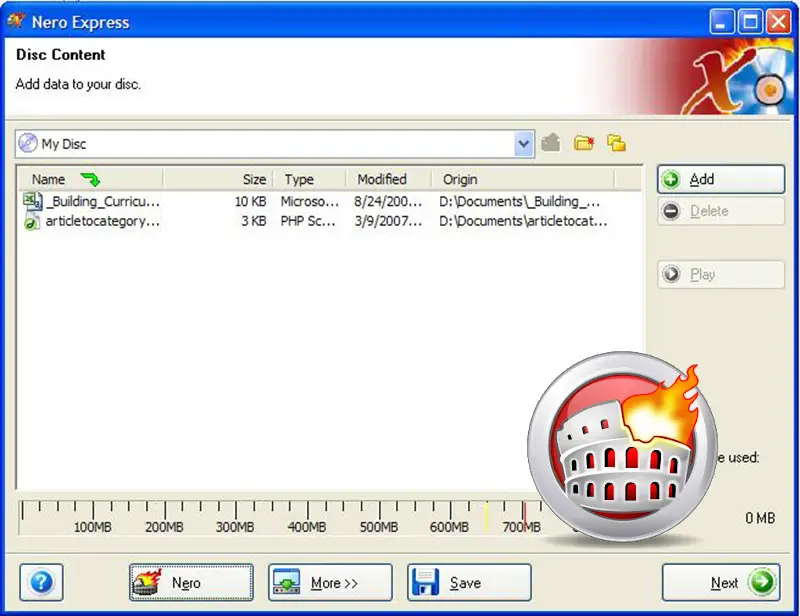Click the yellow marker on capacity bar
The width and height of the screenshot is (800, 616).
(486, 515)
